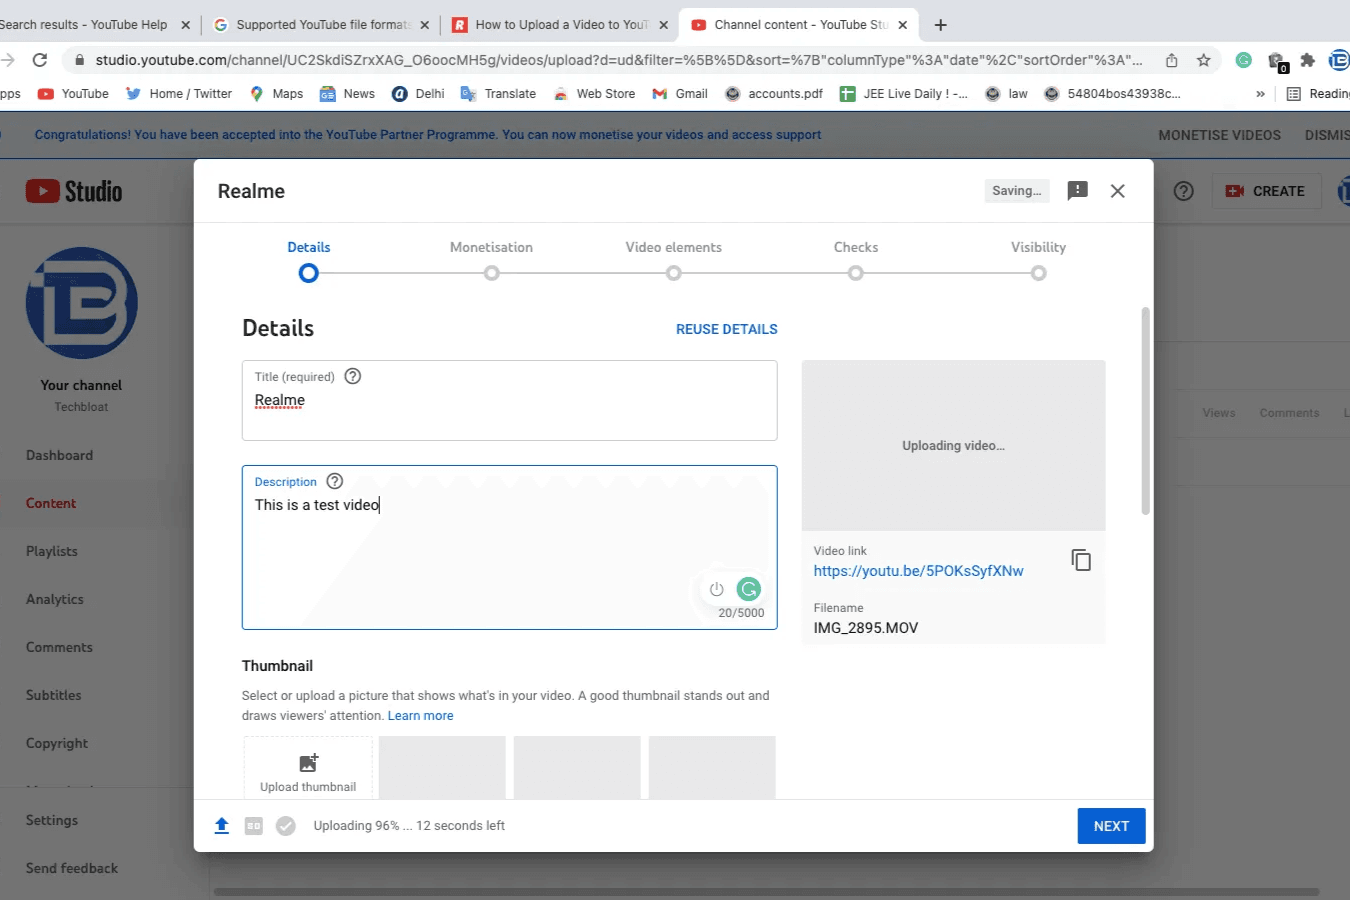Select the first auto-generated thumbnail placeholder
Image resolution: width=1350 pixels, height=900 pixels.
pyautogui.click(x=442, y=767)
